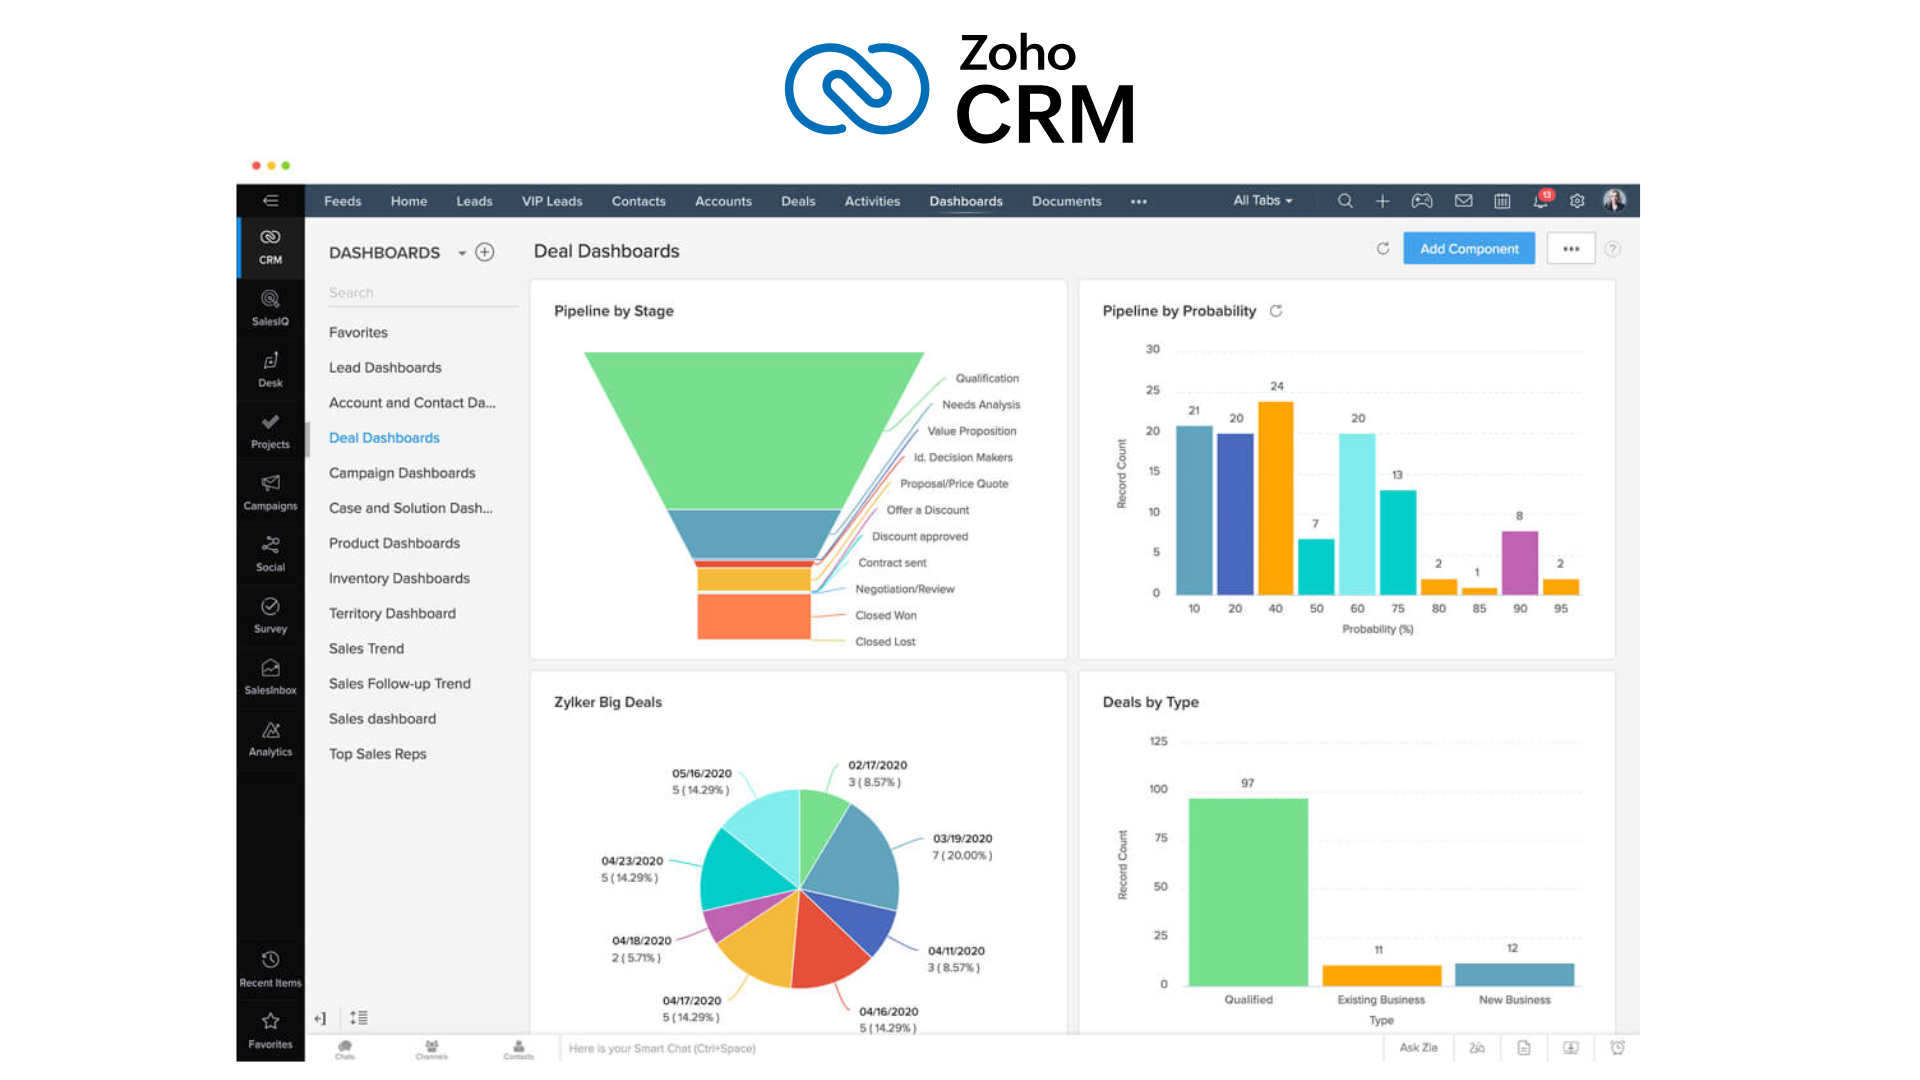
Task: Select Sales Trend in the list
Action: [x=366, y=649]
